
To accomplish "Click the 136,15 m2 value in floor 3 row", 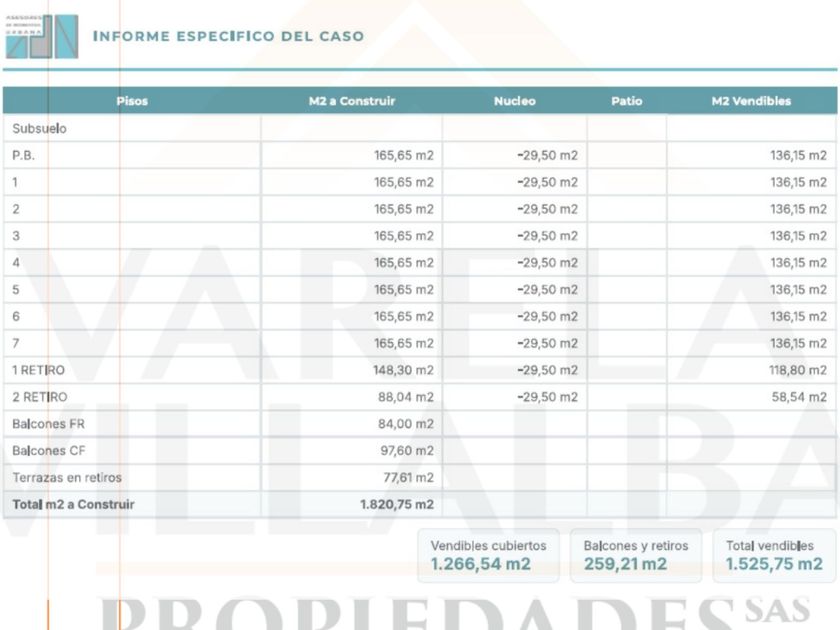I will pyautogui.click(x=798, y=236).
